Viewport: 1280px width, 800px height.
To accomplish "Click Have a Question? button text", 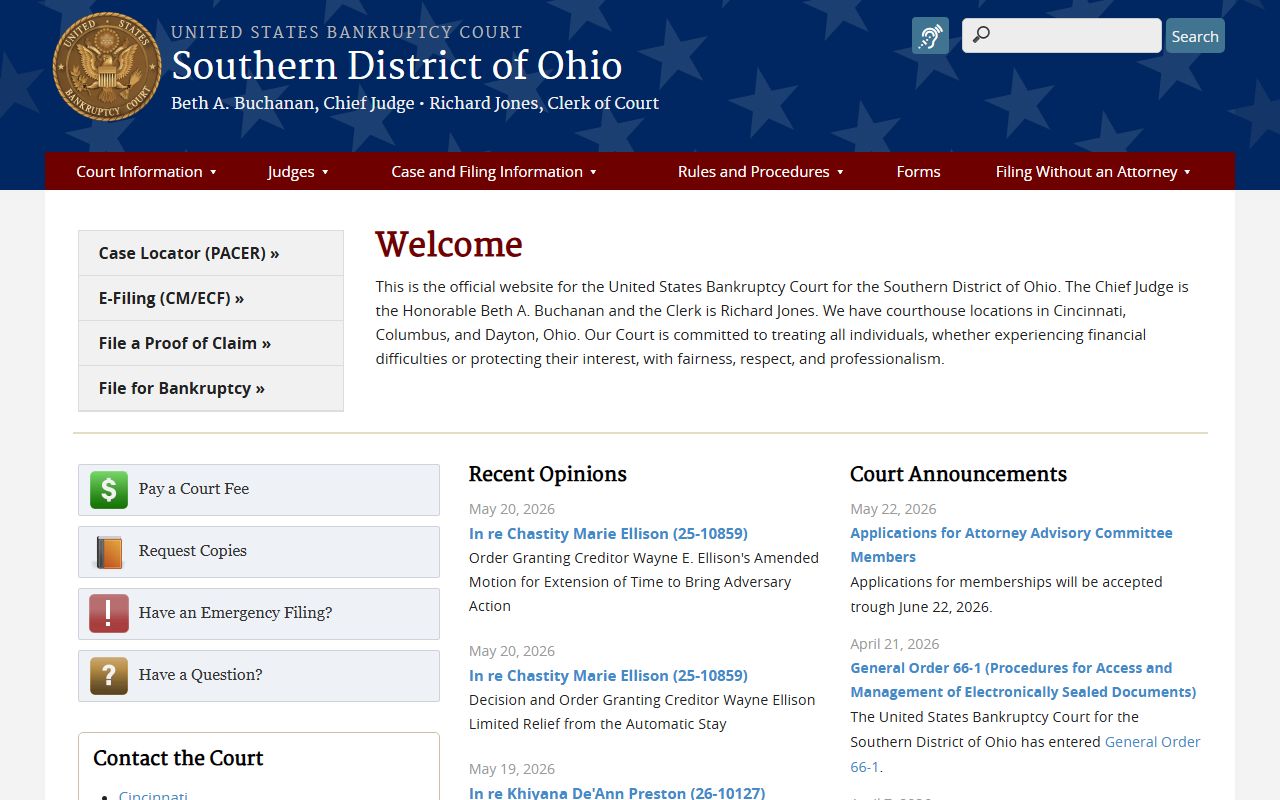I will (x=200, y=675).
